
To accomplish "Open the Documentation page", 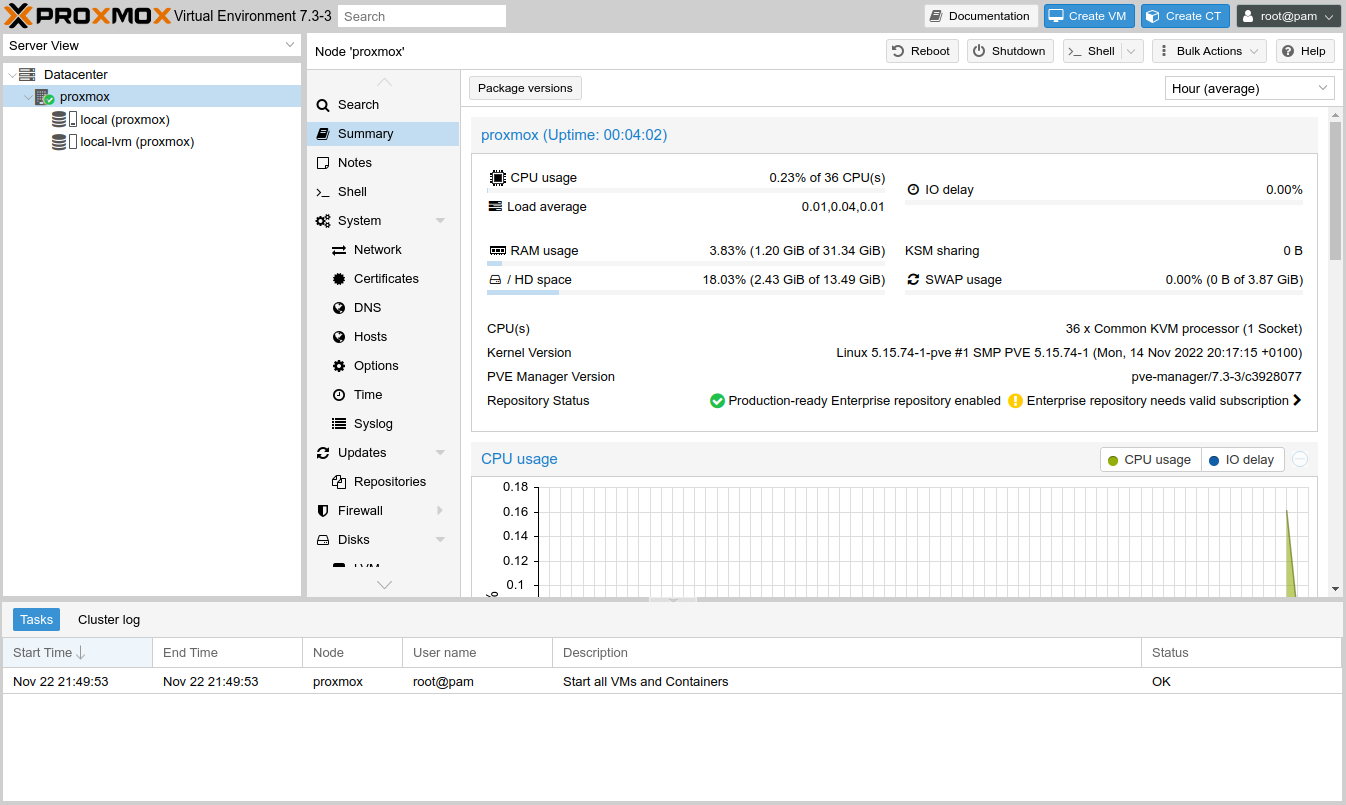I will (980, 15).
